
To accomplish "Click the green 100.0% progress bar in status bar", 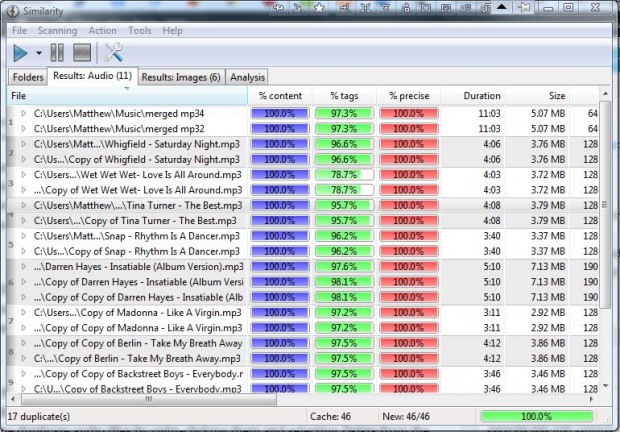I will pos(537,416).
